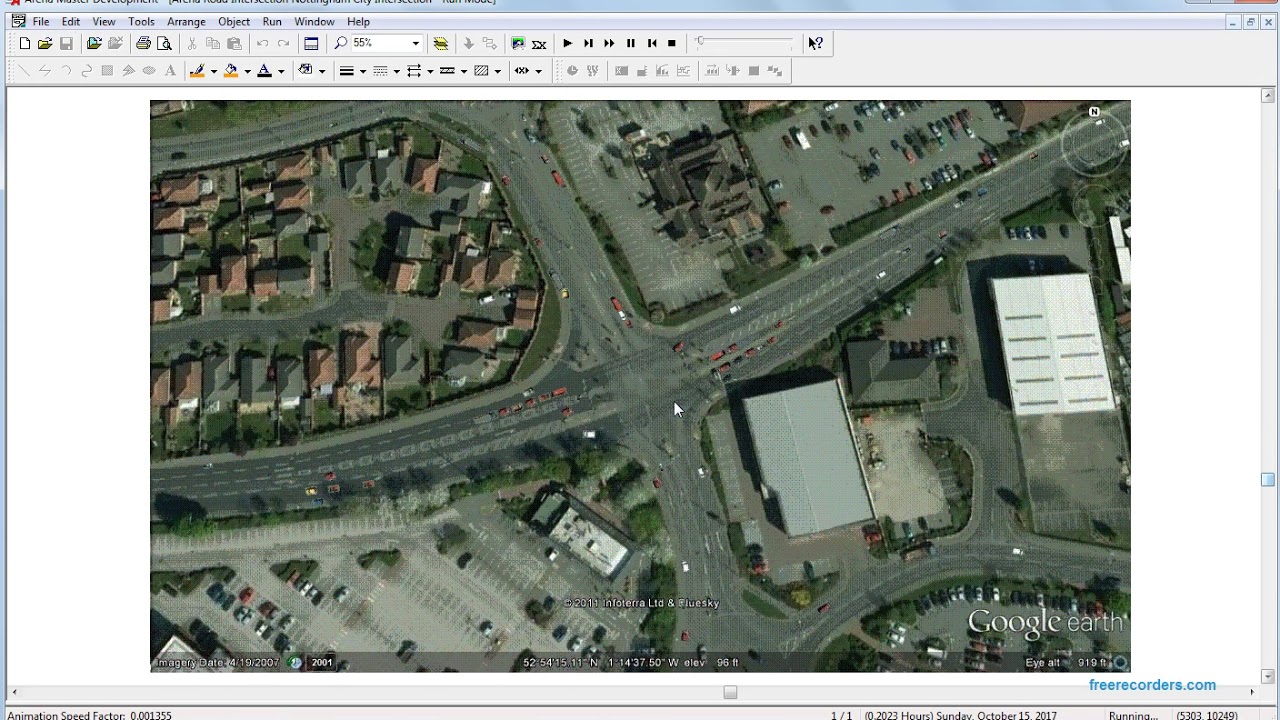Click the Google Earth compass ring

click(1095, 145)
